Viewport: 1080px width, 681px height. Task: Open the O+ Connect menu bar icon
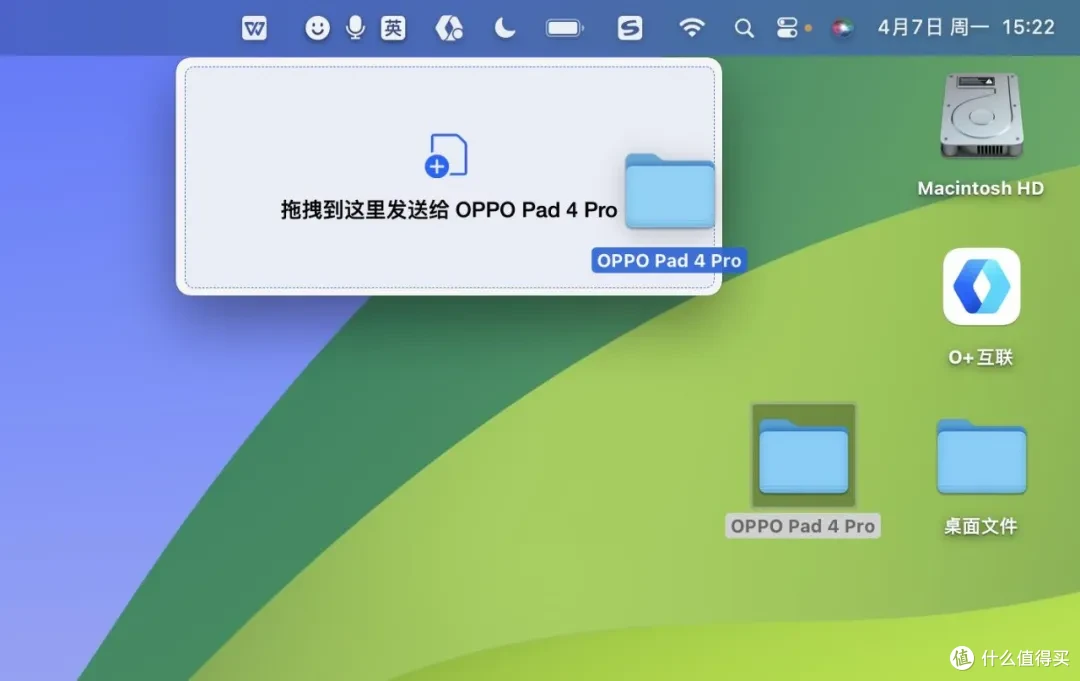pyautogui.click(x=449, y=28)
